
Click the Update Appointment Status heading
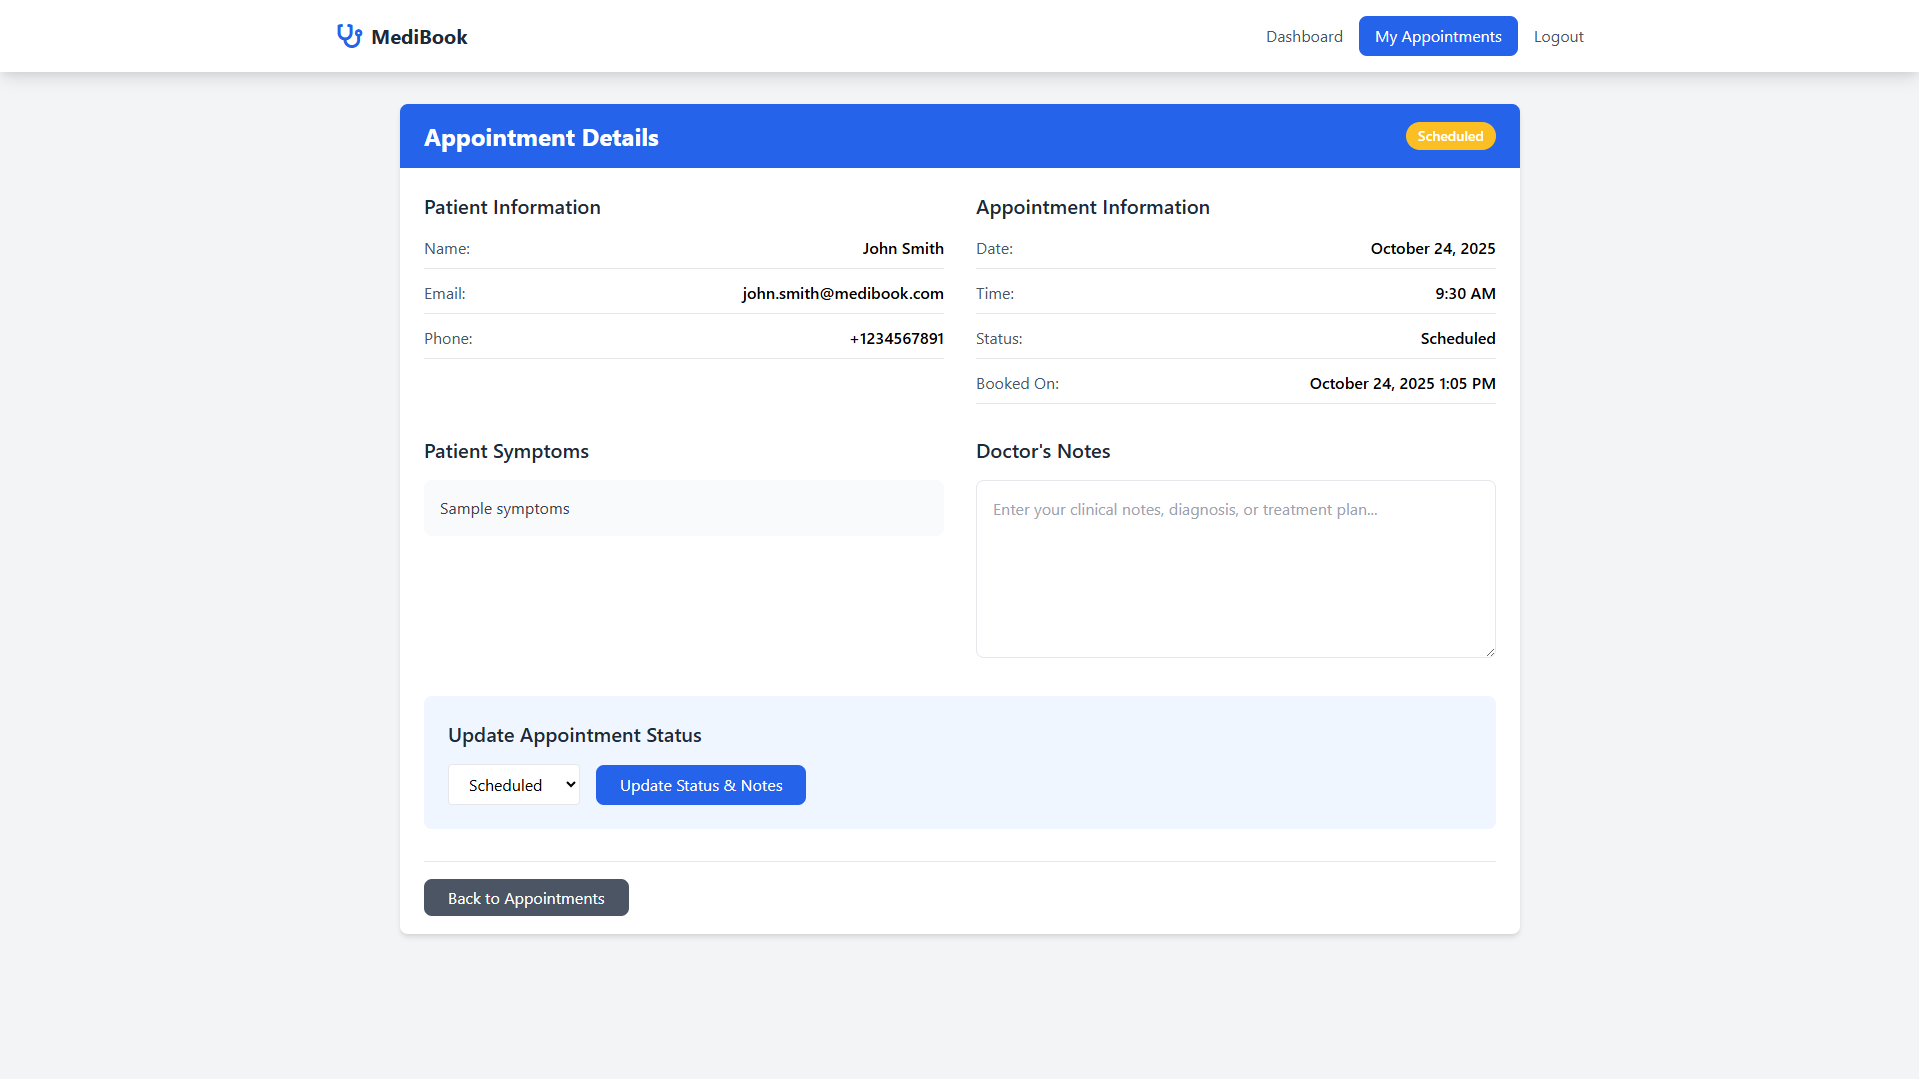(x=574, y=735)
